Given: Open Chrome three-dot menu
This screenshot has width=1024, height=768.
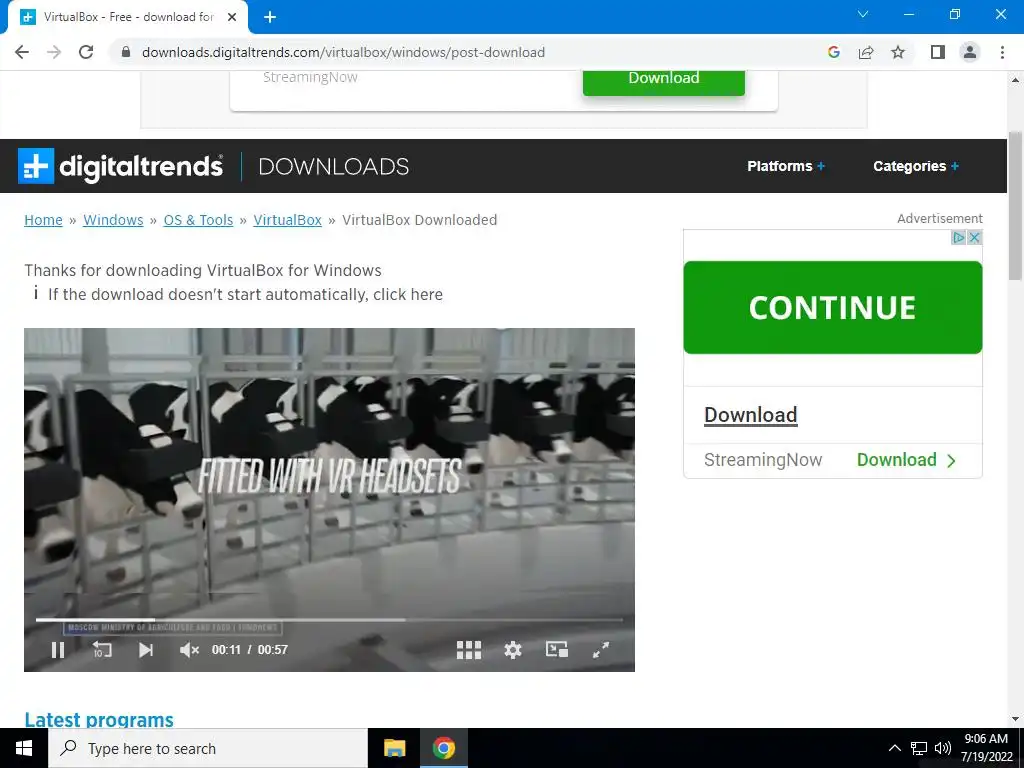Looking at the screenshot, I should tap(1002, 52).
